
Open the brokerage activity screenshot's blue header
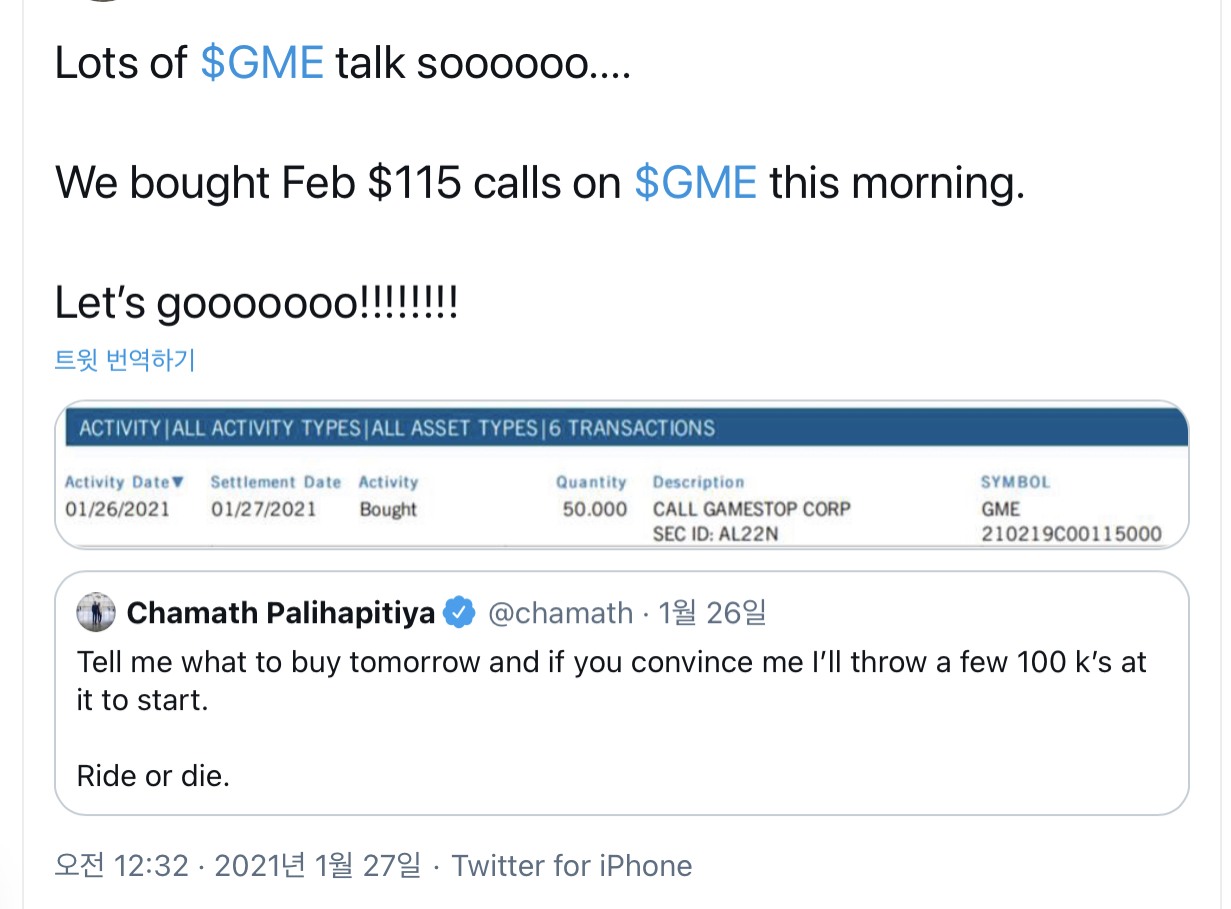tap(621, 428)
